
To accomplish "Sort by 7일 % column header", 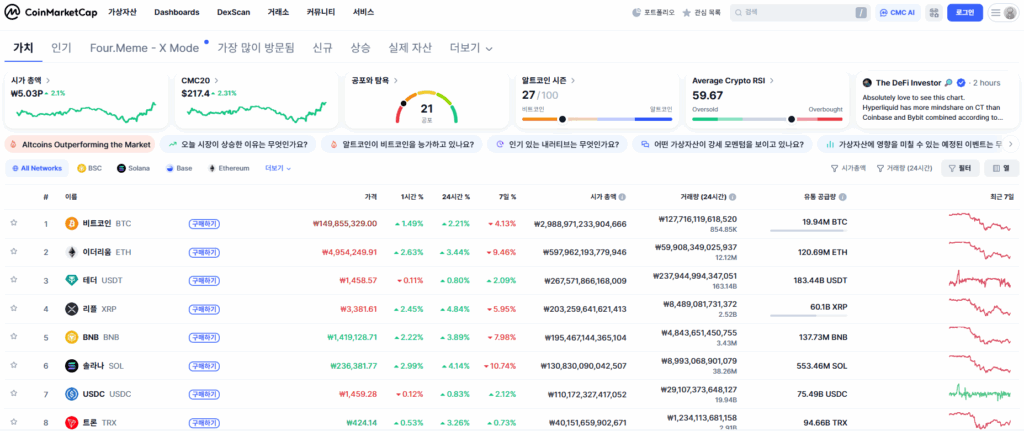I will [506, 197].
